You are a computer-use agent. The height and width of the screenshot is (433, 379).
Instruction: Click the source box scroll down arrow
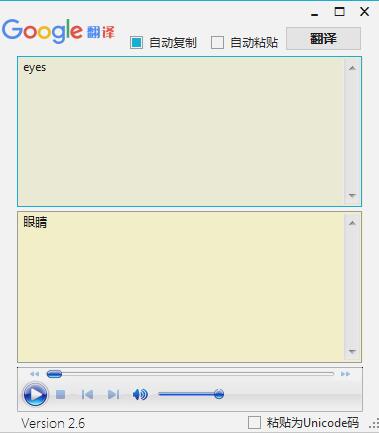[352, 196]
